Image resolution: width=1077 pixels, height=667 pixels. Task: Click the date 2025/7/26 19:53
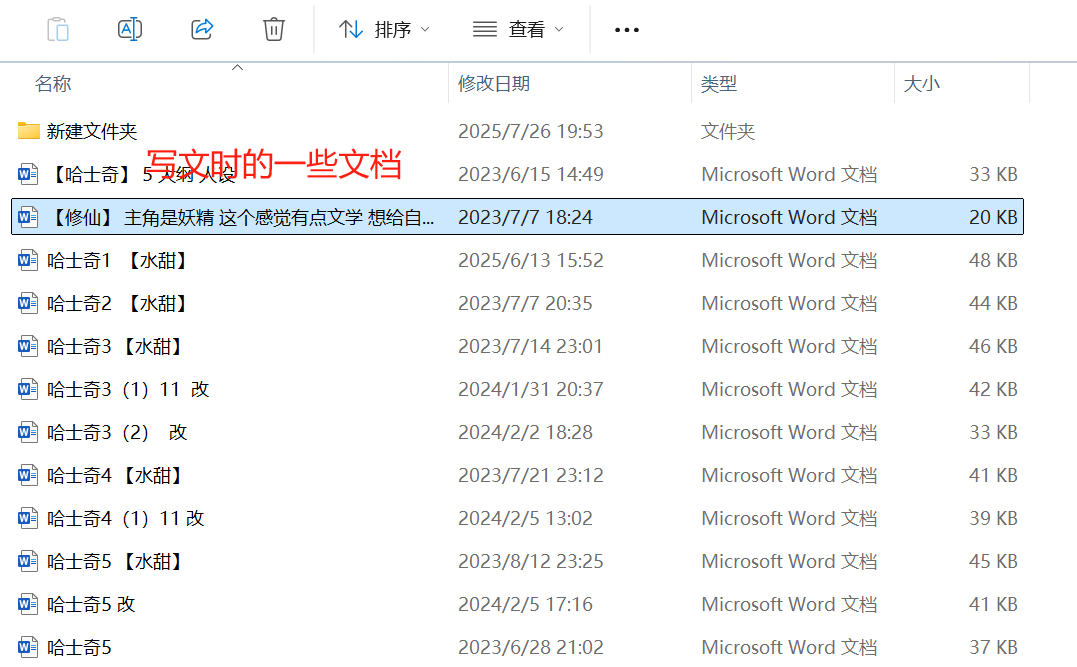[x=530, y=131]
